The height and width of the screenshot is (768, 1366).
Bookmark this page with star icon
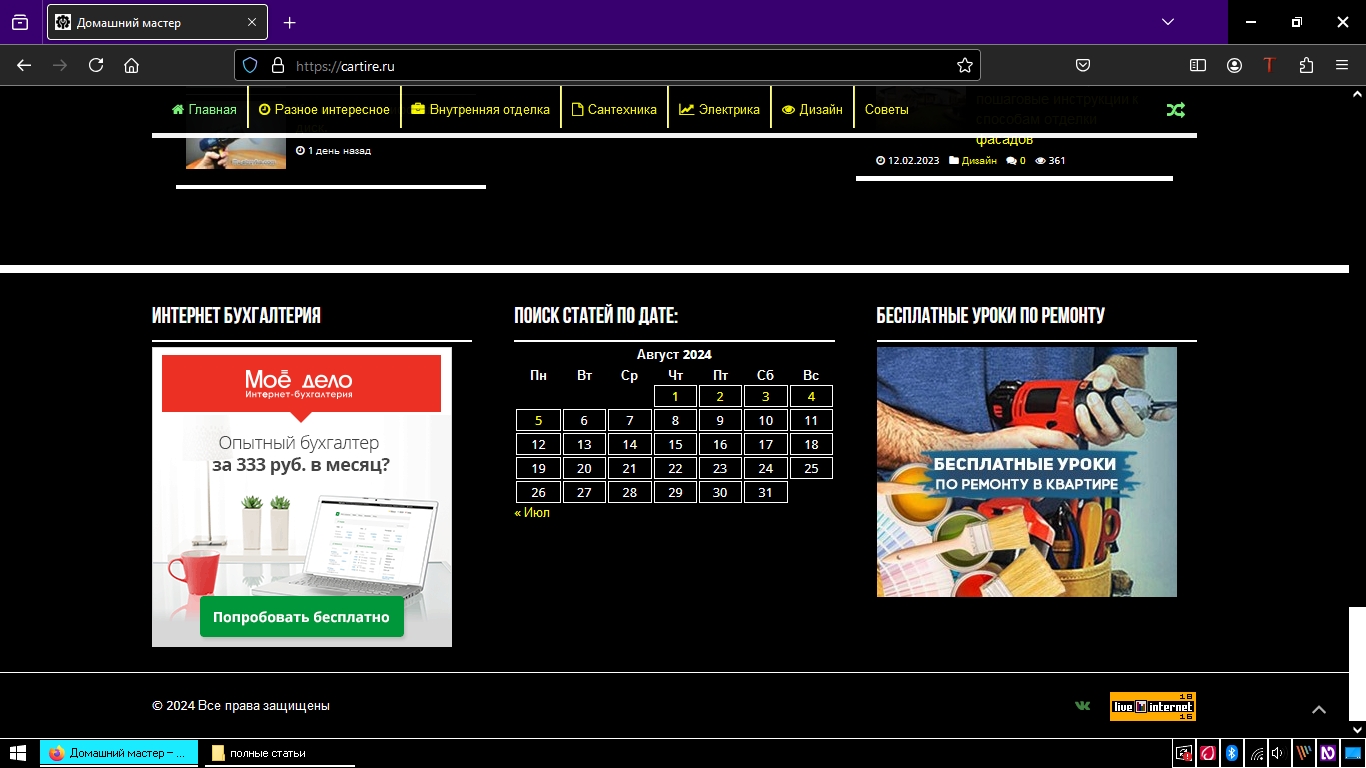[965, 65]
